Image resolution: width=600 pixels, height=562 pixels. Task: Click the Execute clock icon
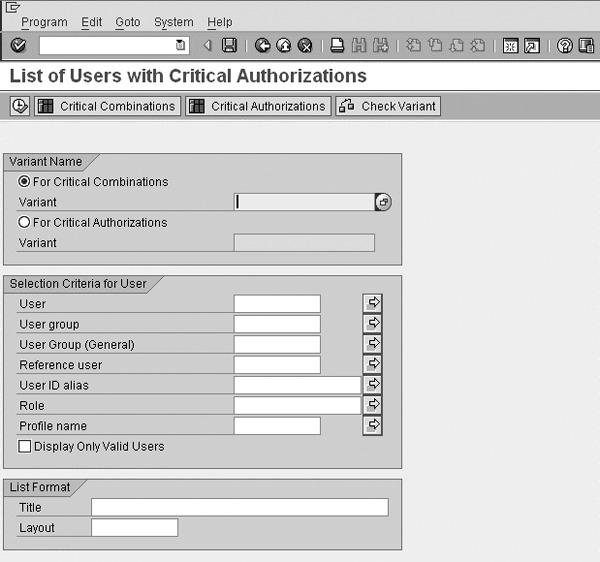coord(19,106)
